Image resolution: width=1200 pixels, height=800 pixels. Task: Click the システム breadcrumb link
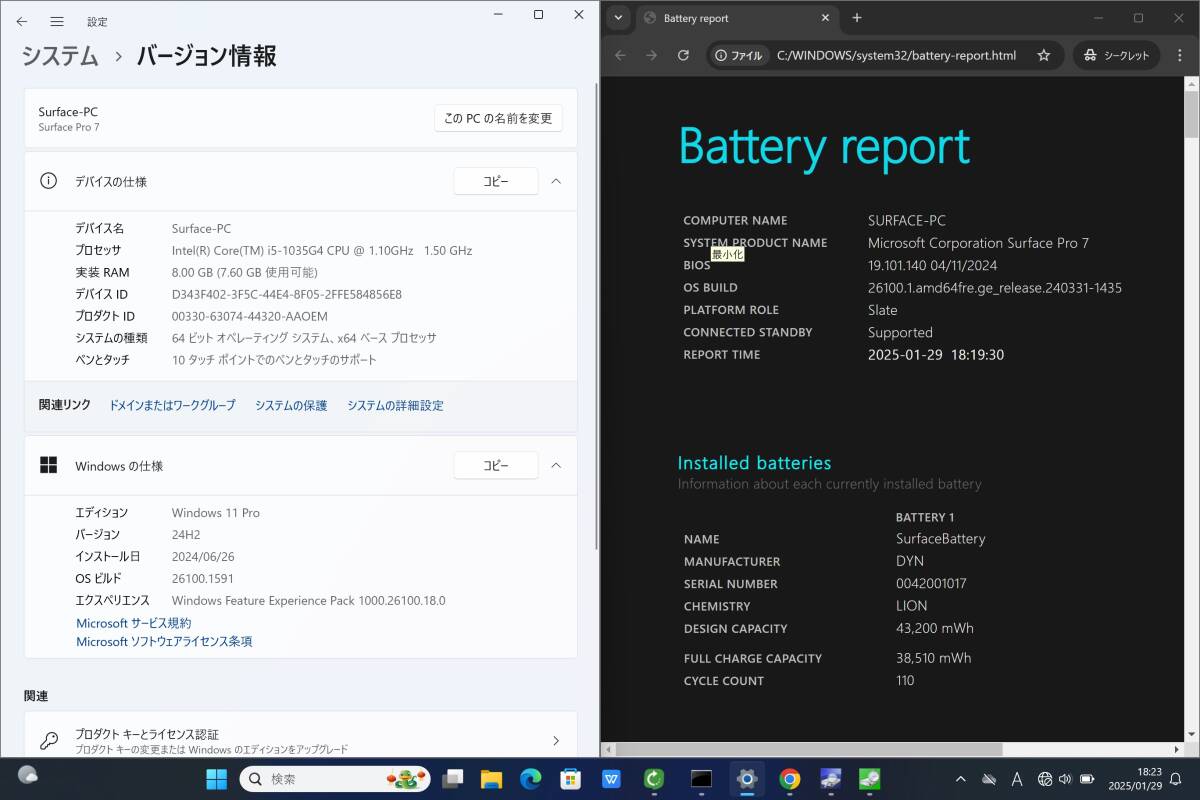tap(61, 56)
